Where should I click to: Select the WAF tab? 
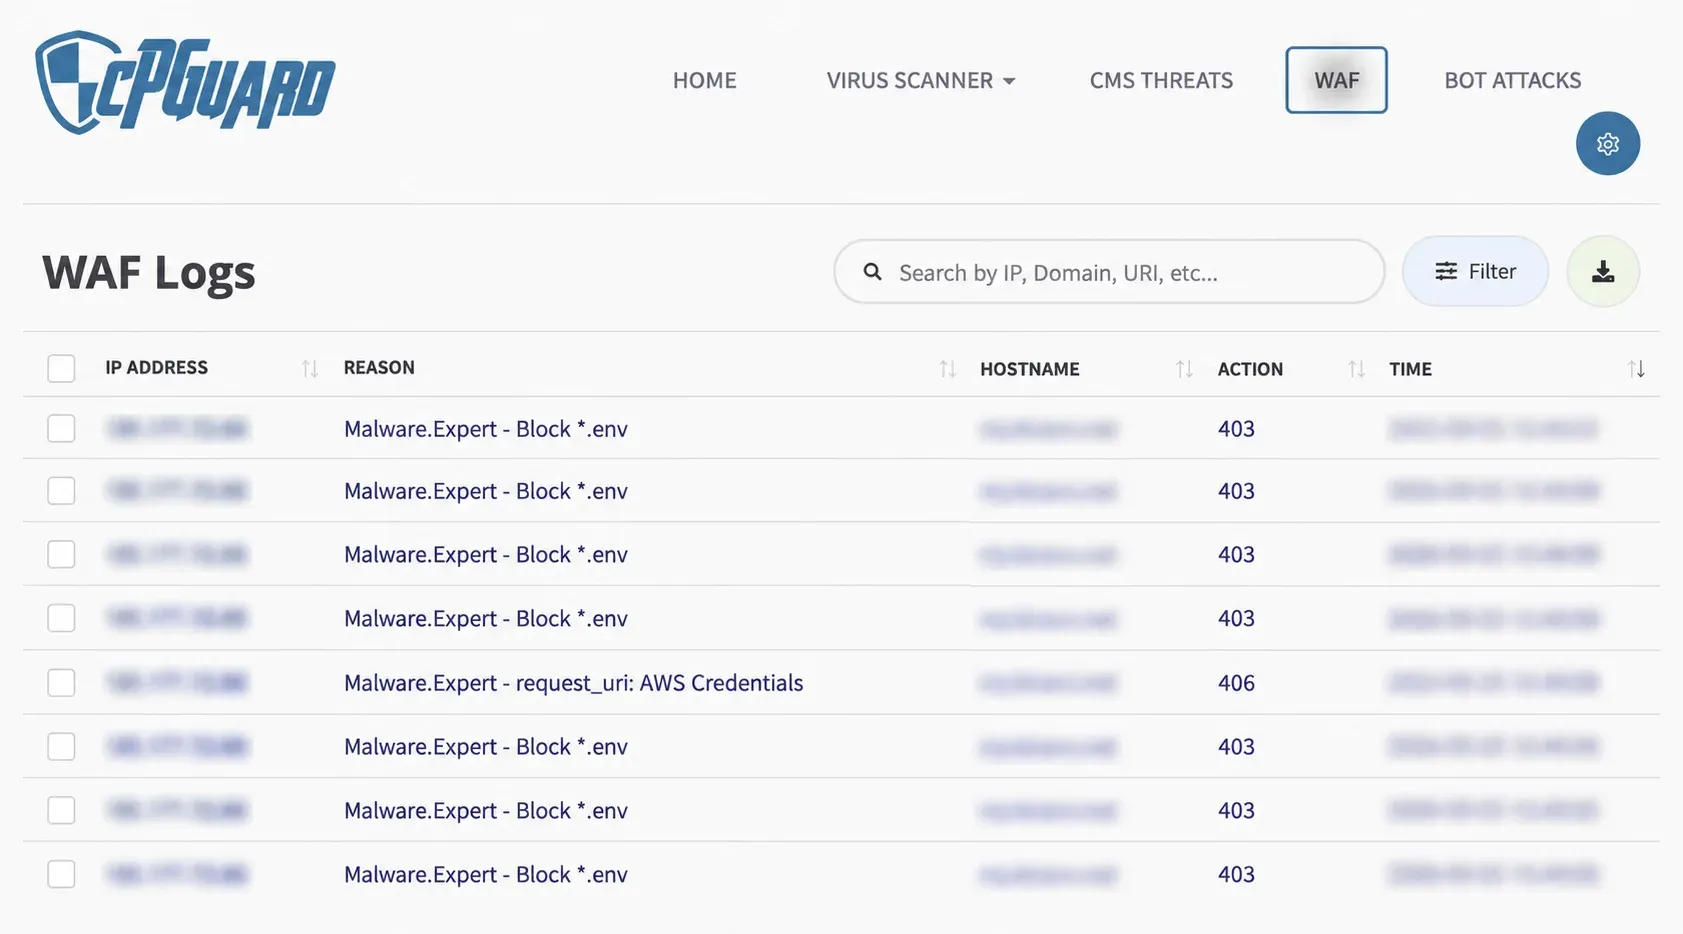(1336, 80)
